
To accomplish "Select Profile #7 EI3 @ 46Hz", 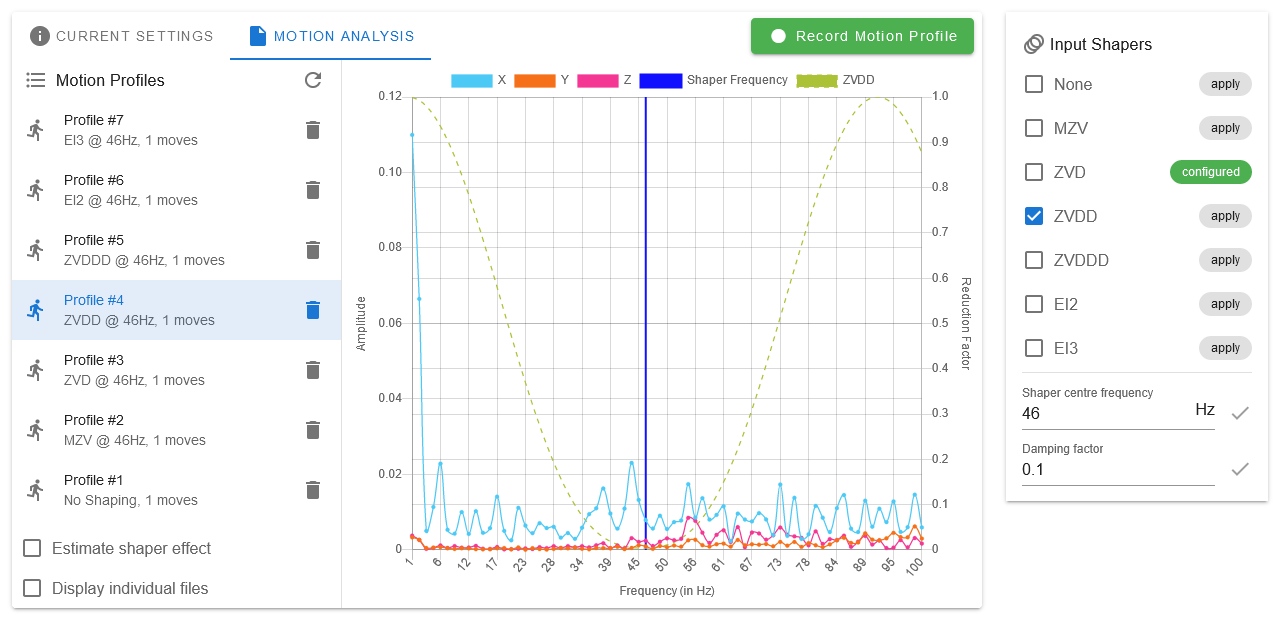I will [x=177, y=130].
